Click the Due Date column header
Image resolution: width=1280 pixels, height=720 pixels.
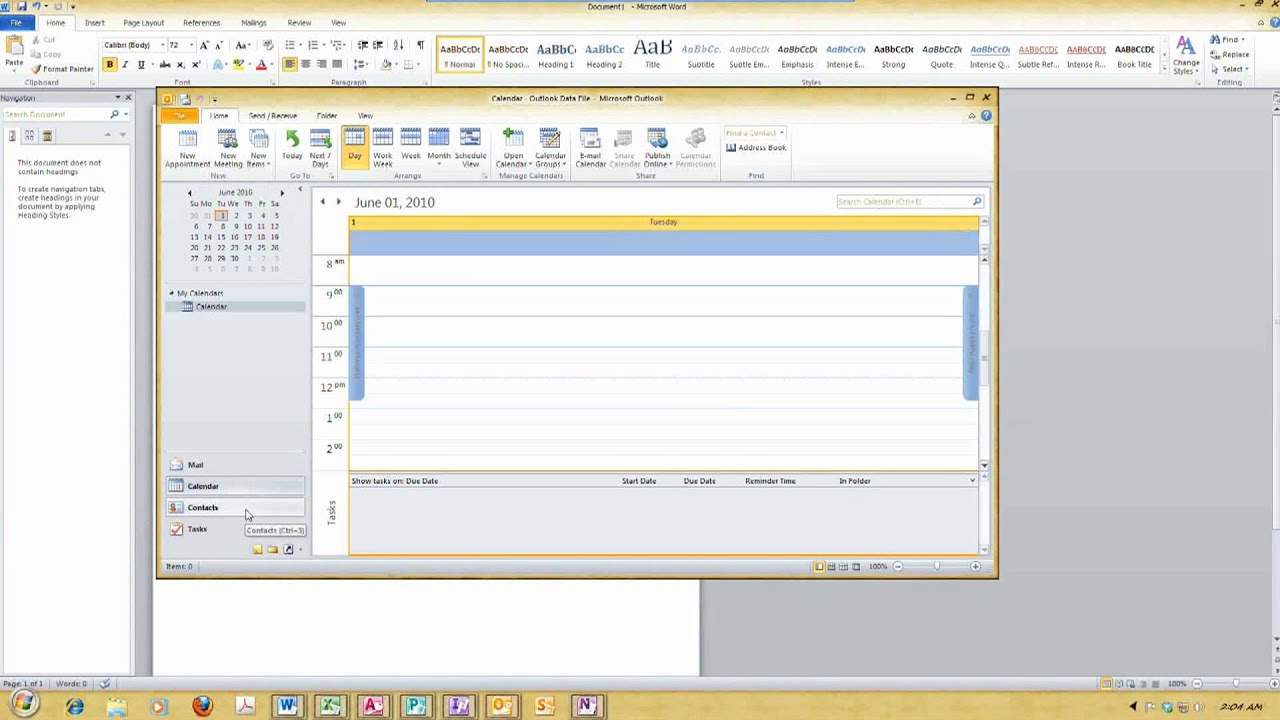[x=699, y=481]
